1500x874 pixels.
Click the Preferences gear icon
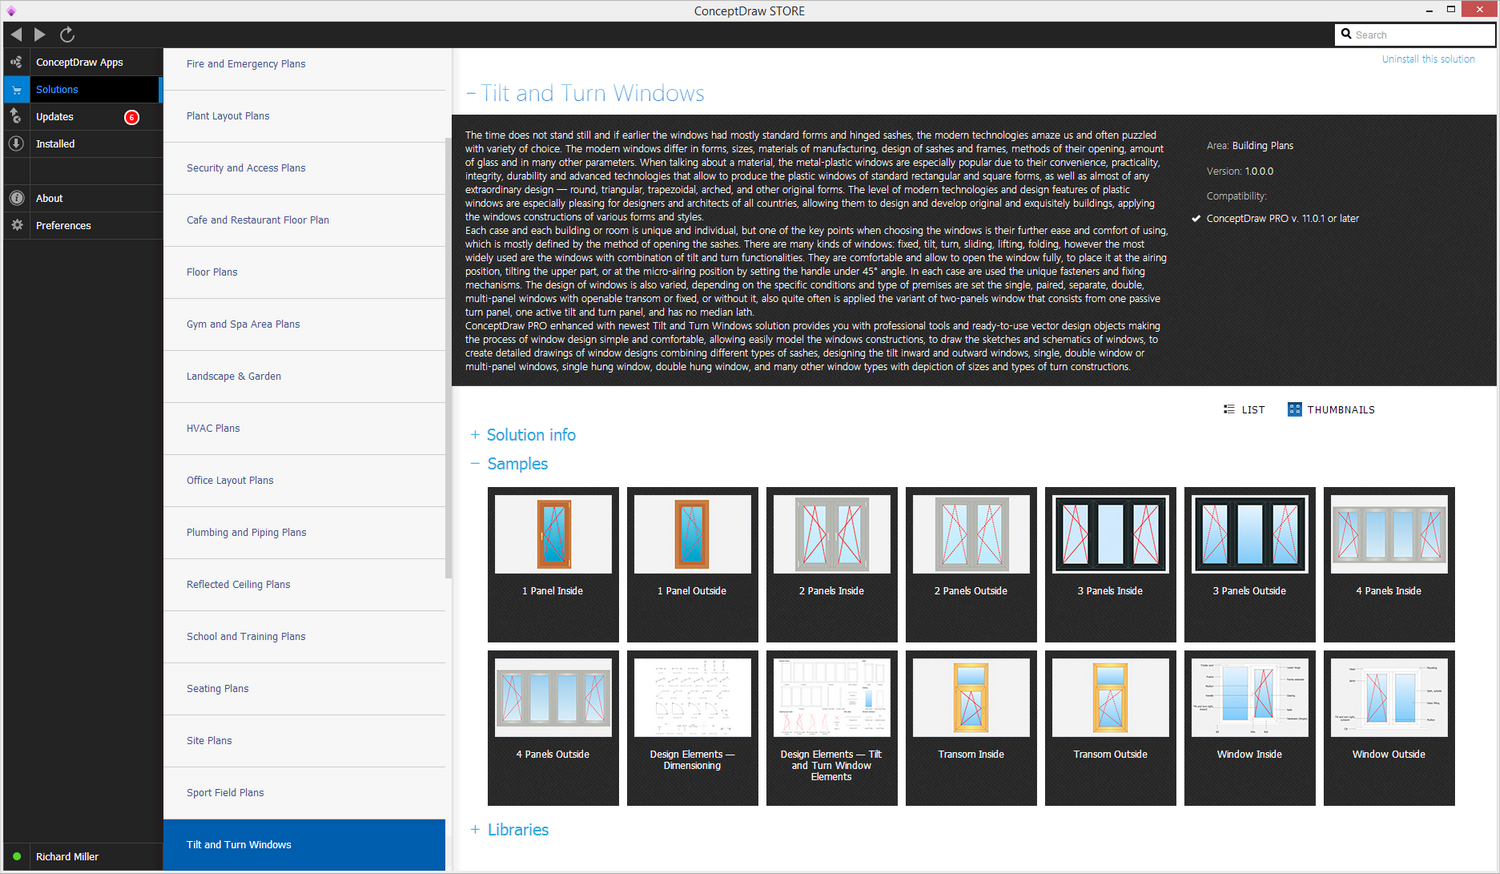pyautogui.click(x=16, y=226)
